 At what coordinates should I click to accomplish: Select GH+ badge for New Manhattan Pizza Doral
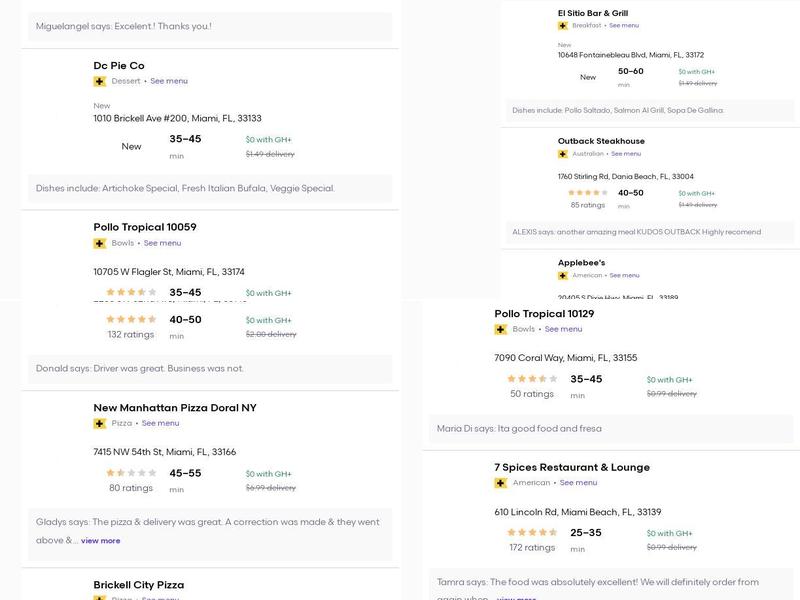[x=100, y=423]
